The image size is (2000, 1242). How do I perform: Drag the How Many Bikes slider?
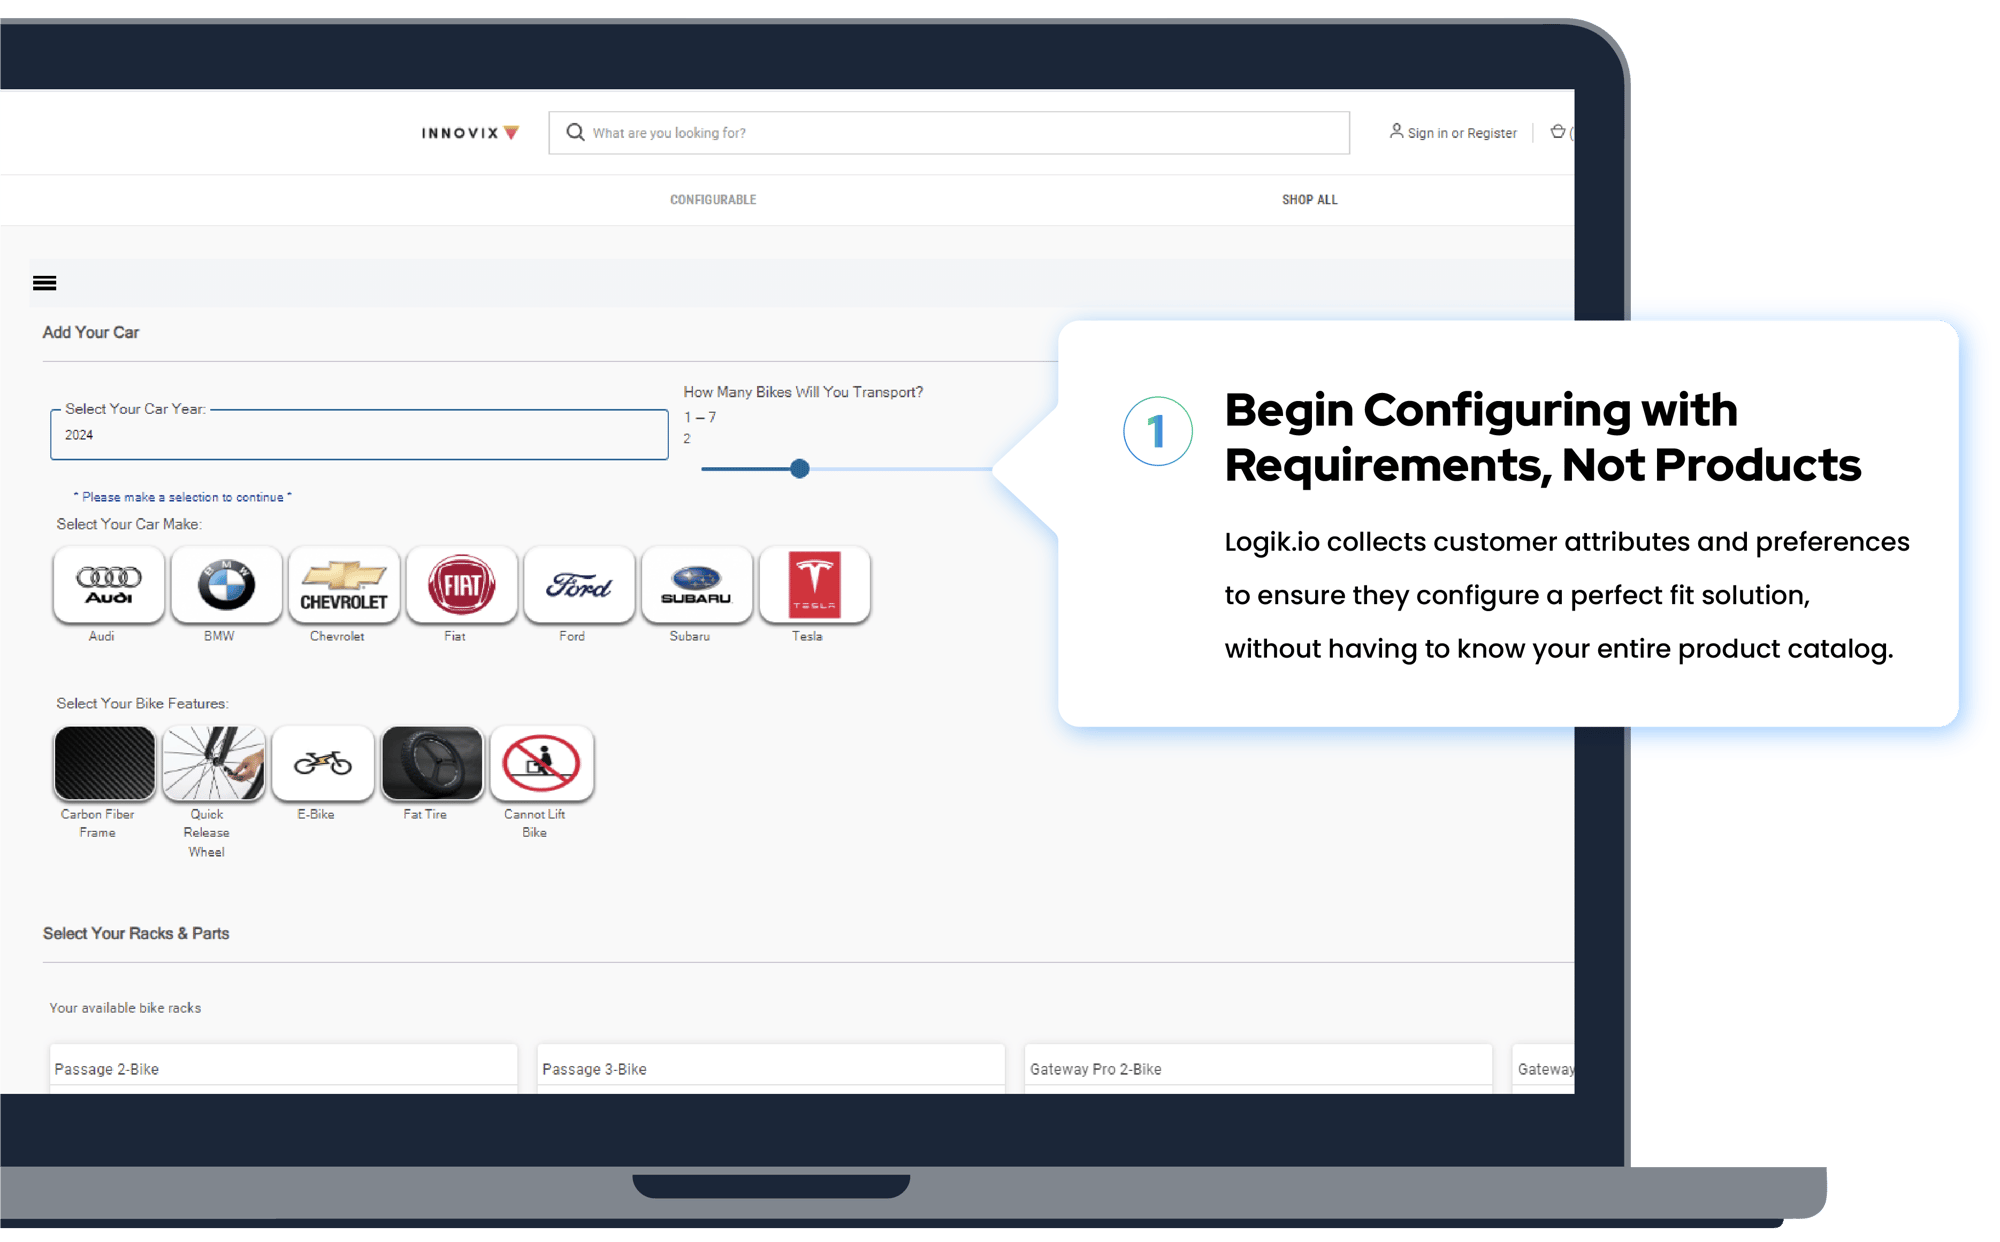tap(798, 468)
